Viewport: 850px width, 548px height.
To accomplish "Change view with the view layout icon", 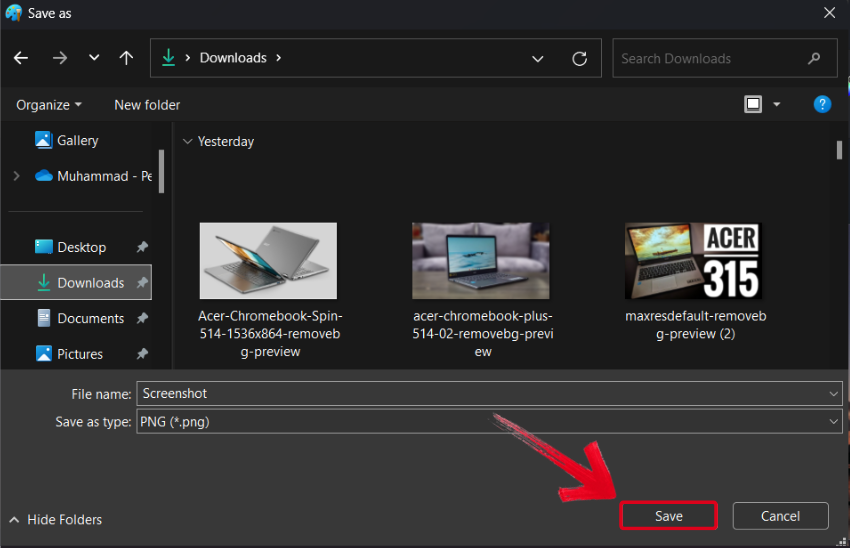I will [x=753, y=104].
